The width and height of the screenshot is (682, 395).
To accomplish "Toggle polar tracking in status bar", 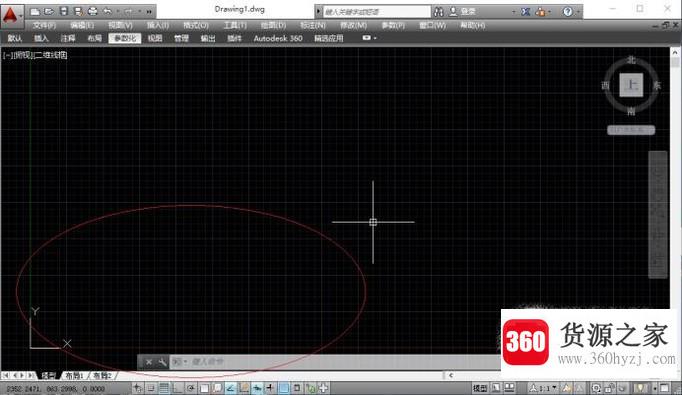I will click(191, 388).
